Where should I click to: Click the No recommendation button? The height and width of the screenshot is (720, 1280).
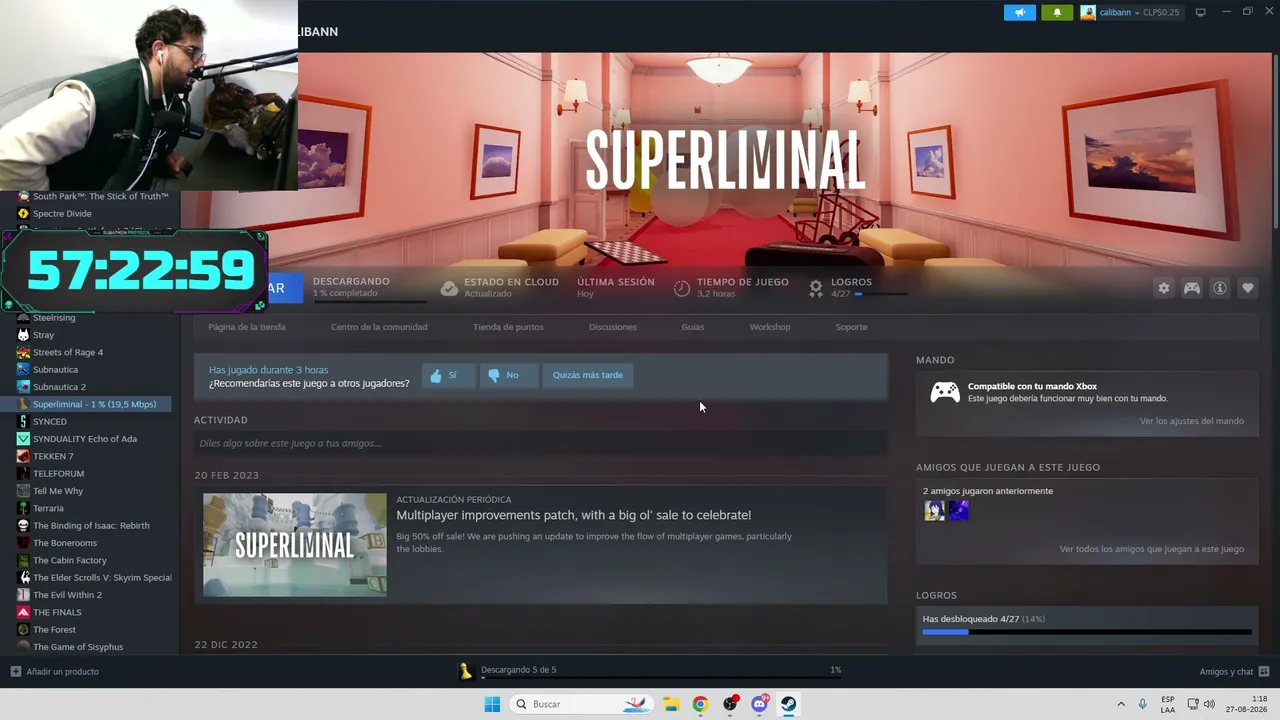point(507,375)
